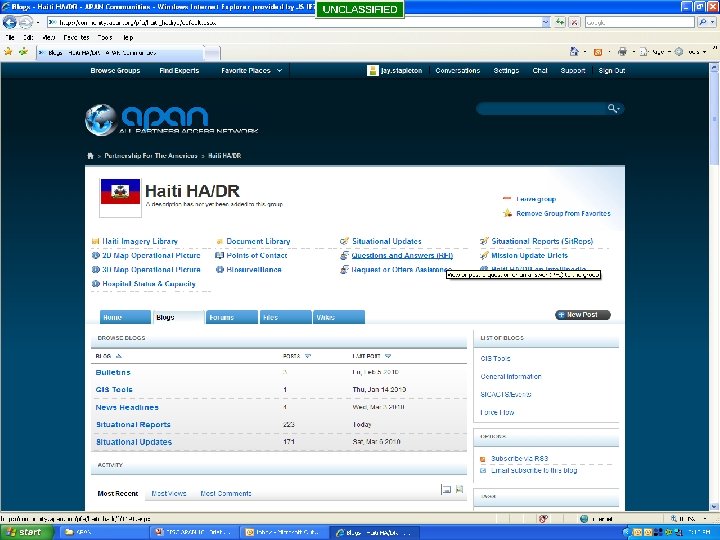
Task: Expand the Favorite Places dropdown
Action: [279, 71]
